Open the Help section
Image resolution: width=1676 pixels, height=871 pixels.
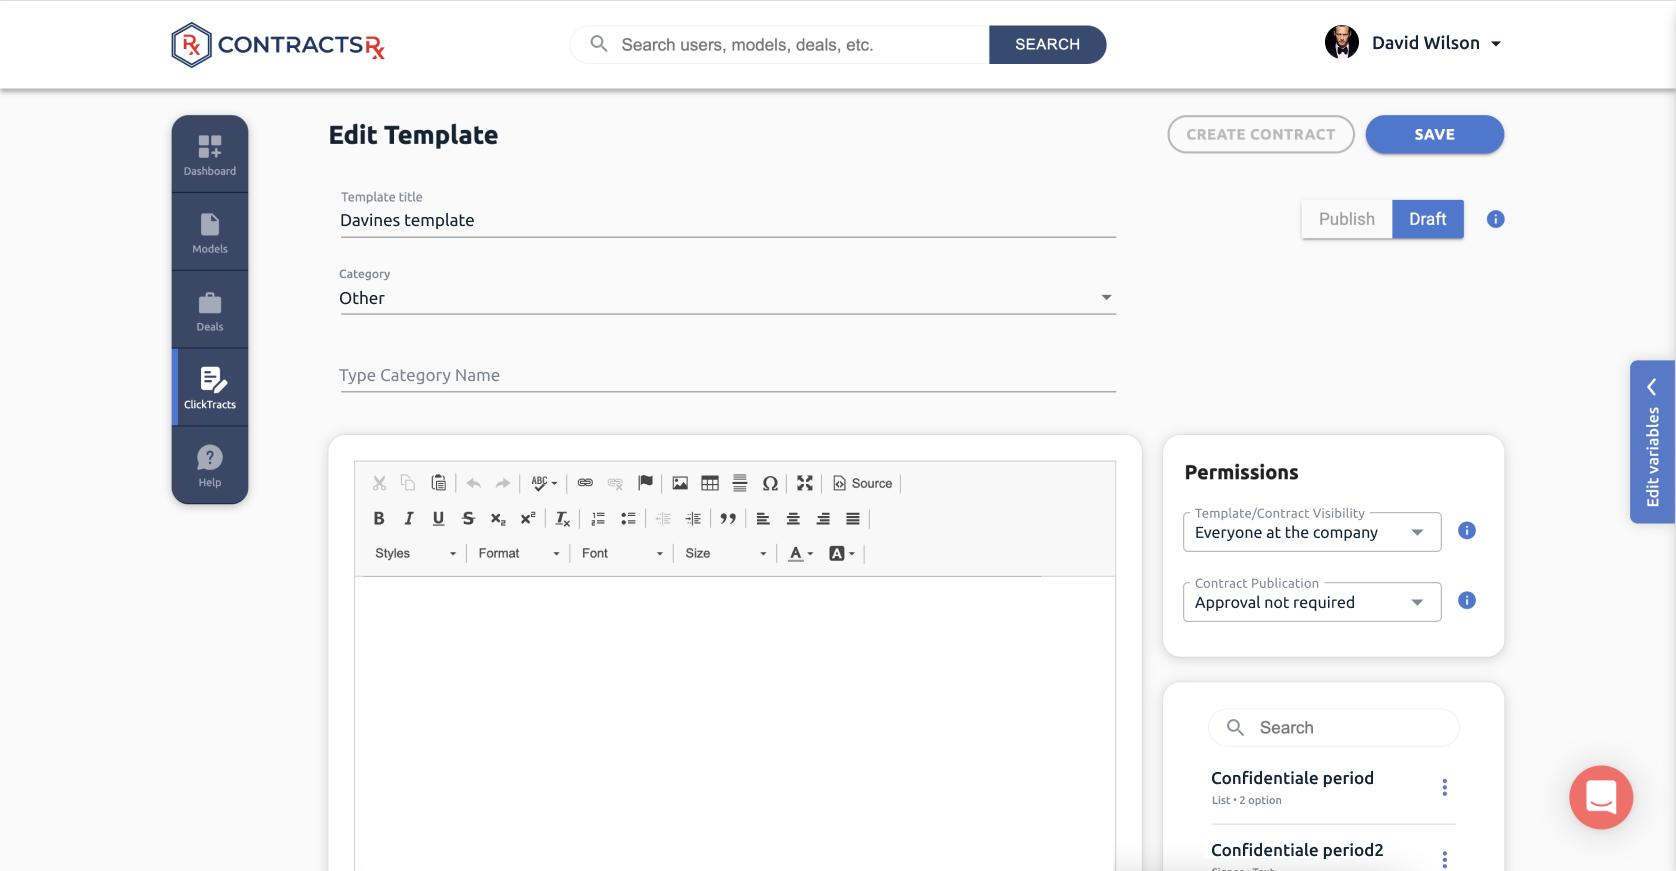point(210,466)
